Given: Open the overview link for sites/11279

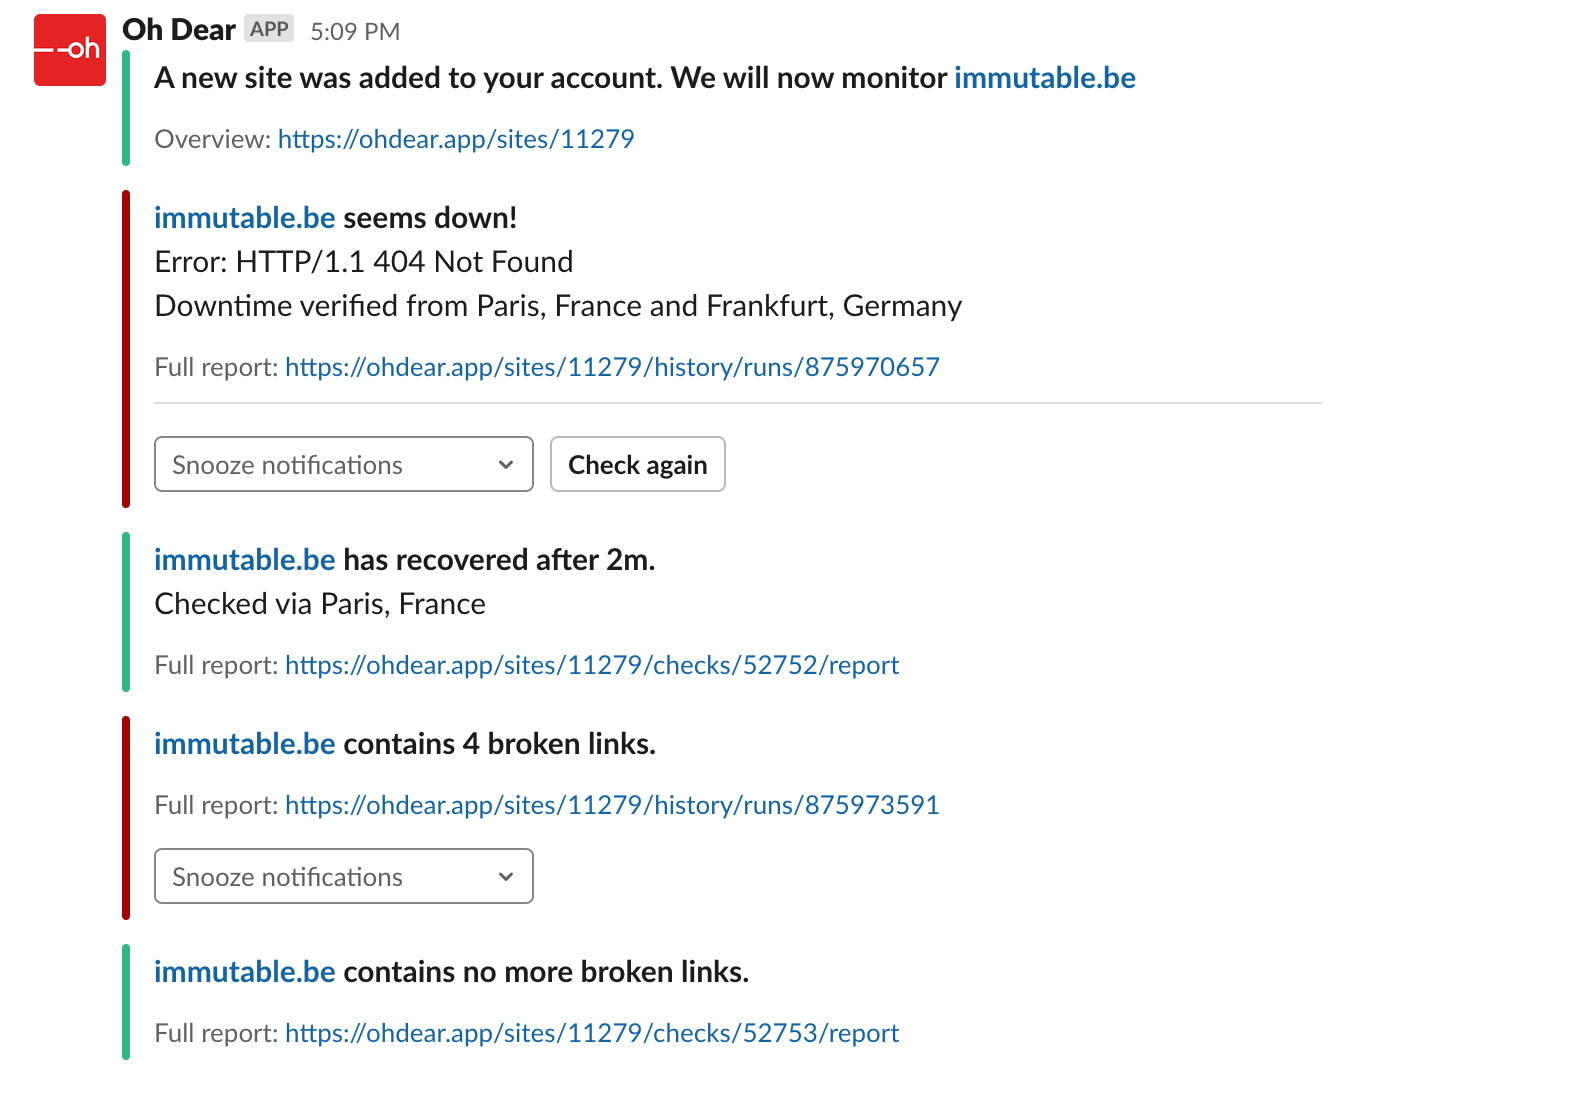Looking at the screenshot, I should tap(456, 139).
